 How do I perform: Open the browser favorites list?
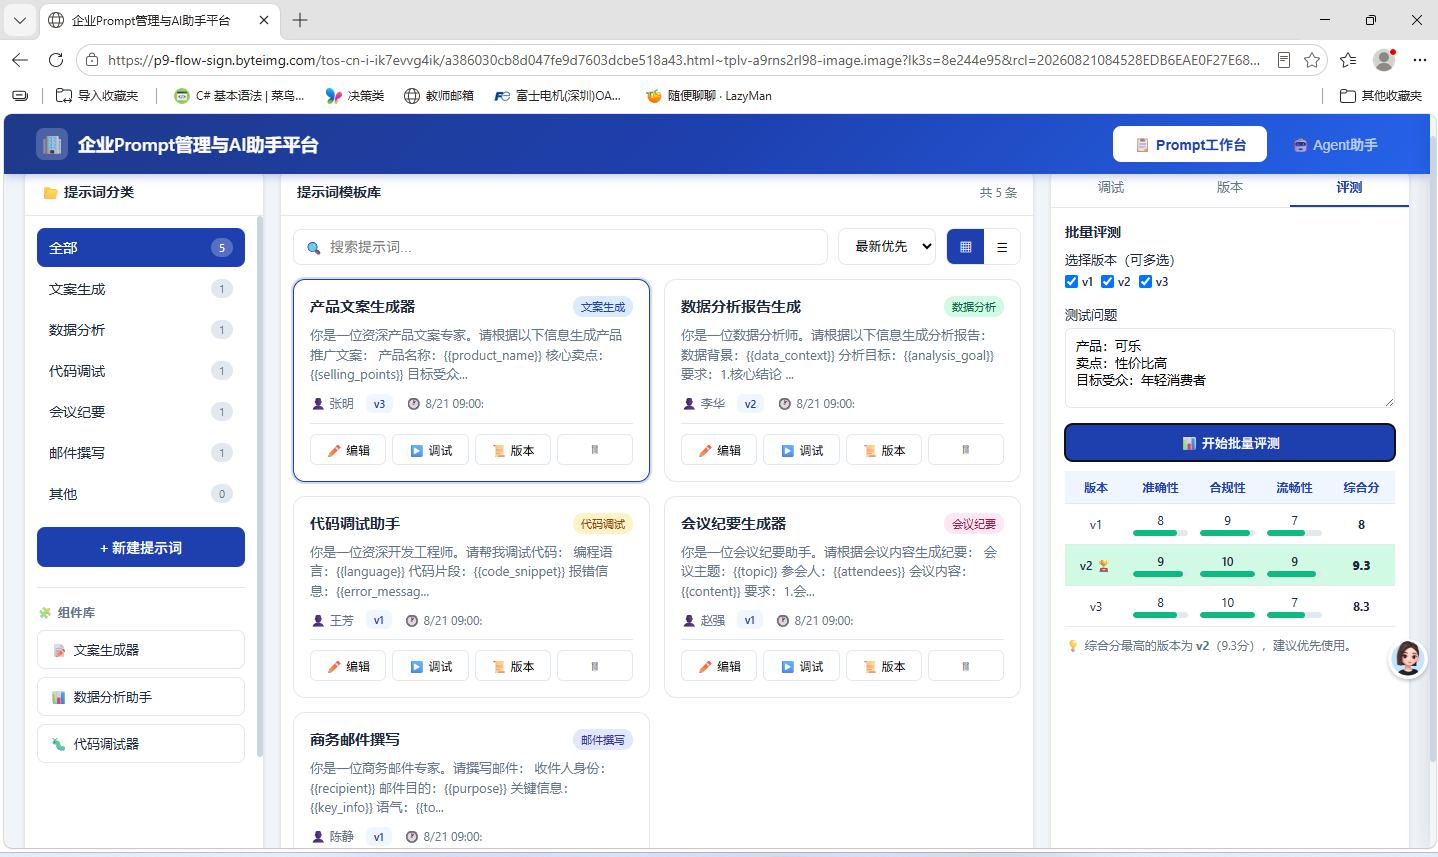tap(1348, 60)
